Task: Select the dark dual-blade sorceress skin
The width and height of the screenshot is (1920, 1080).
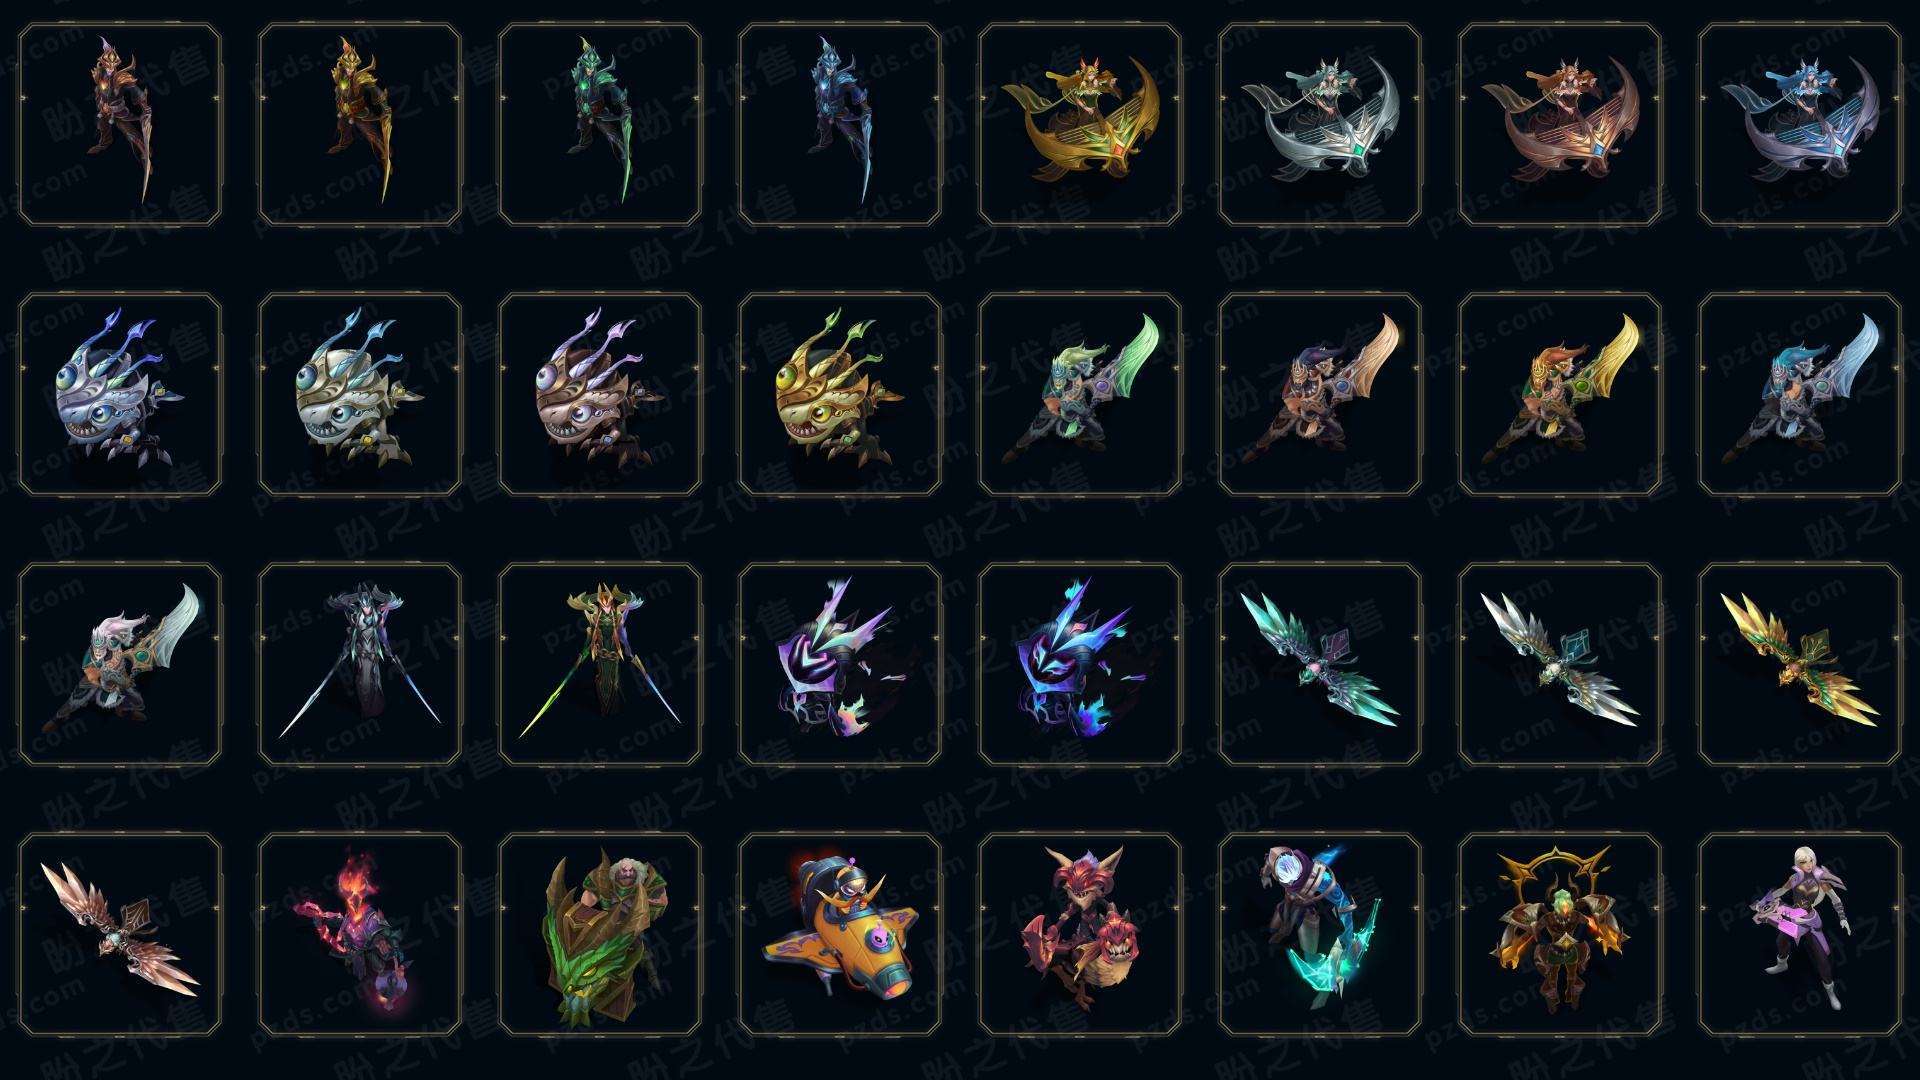Action: [360, 664]
